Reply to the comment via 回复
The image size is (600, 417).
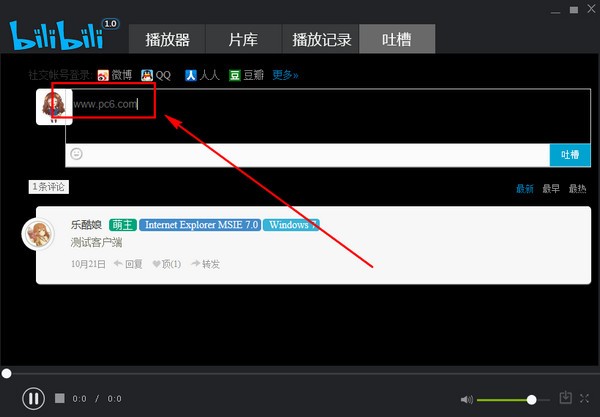(129, 264)
